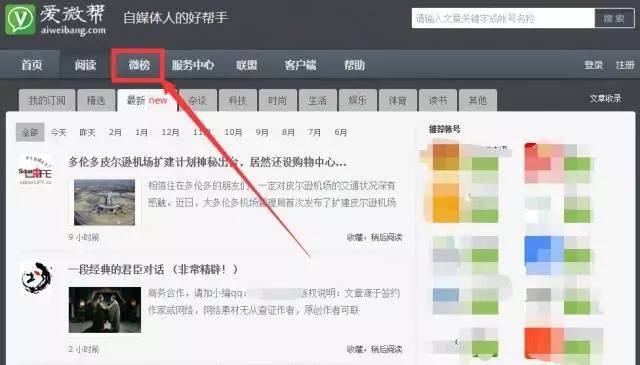Open the Toronto Pearson airport article thumbnail
The width and height of the screenshot is (640, 365).
[104, 202]
